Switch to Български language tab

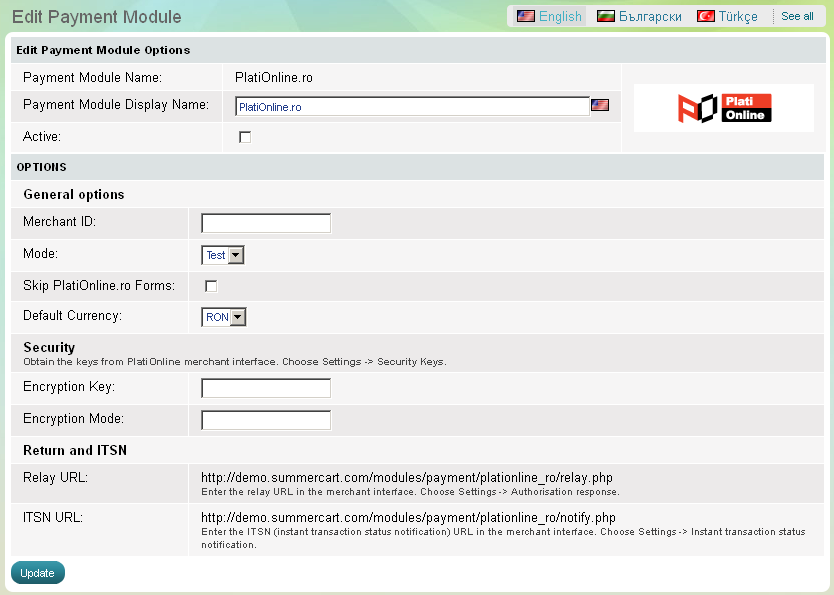pyautogui.click(x=649, y=16)
